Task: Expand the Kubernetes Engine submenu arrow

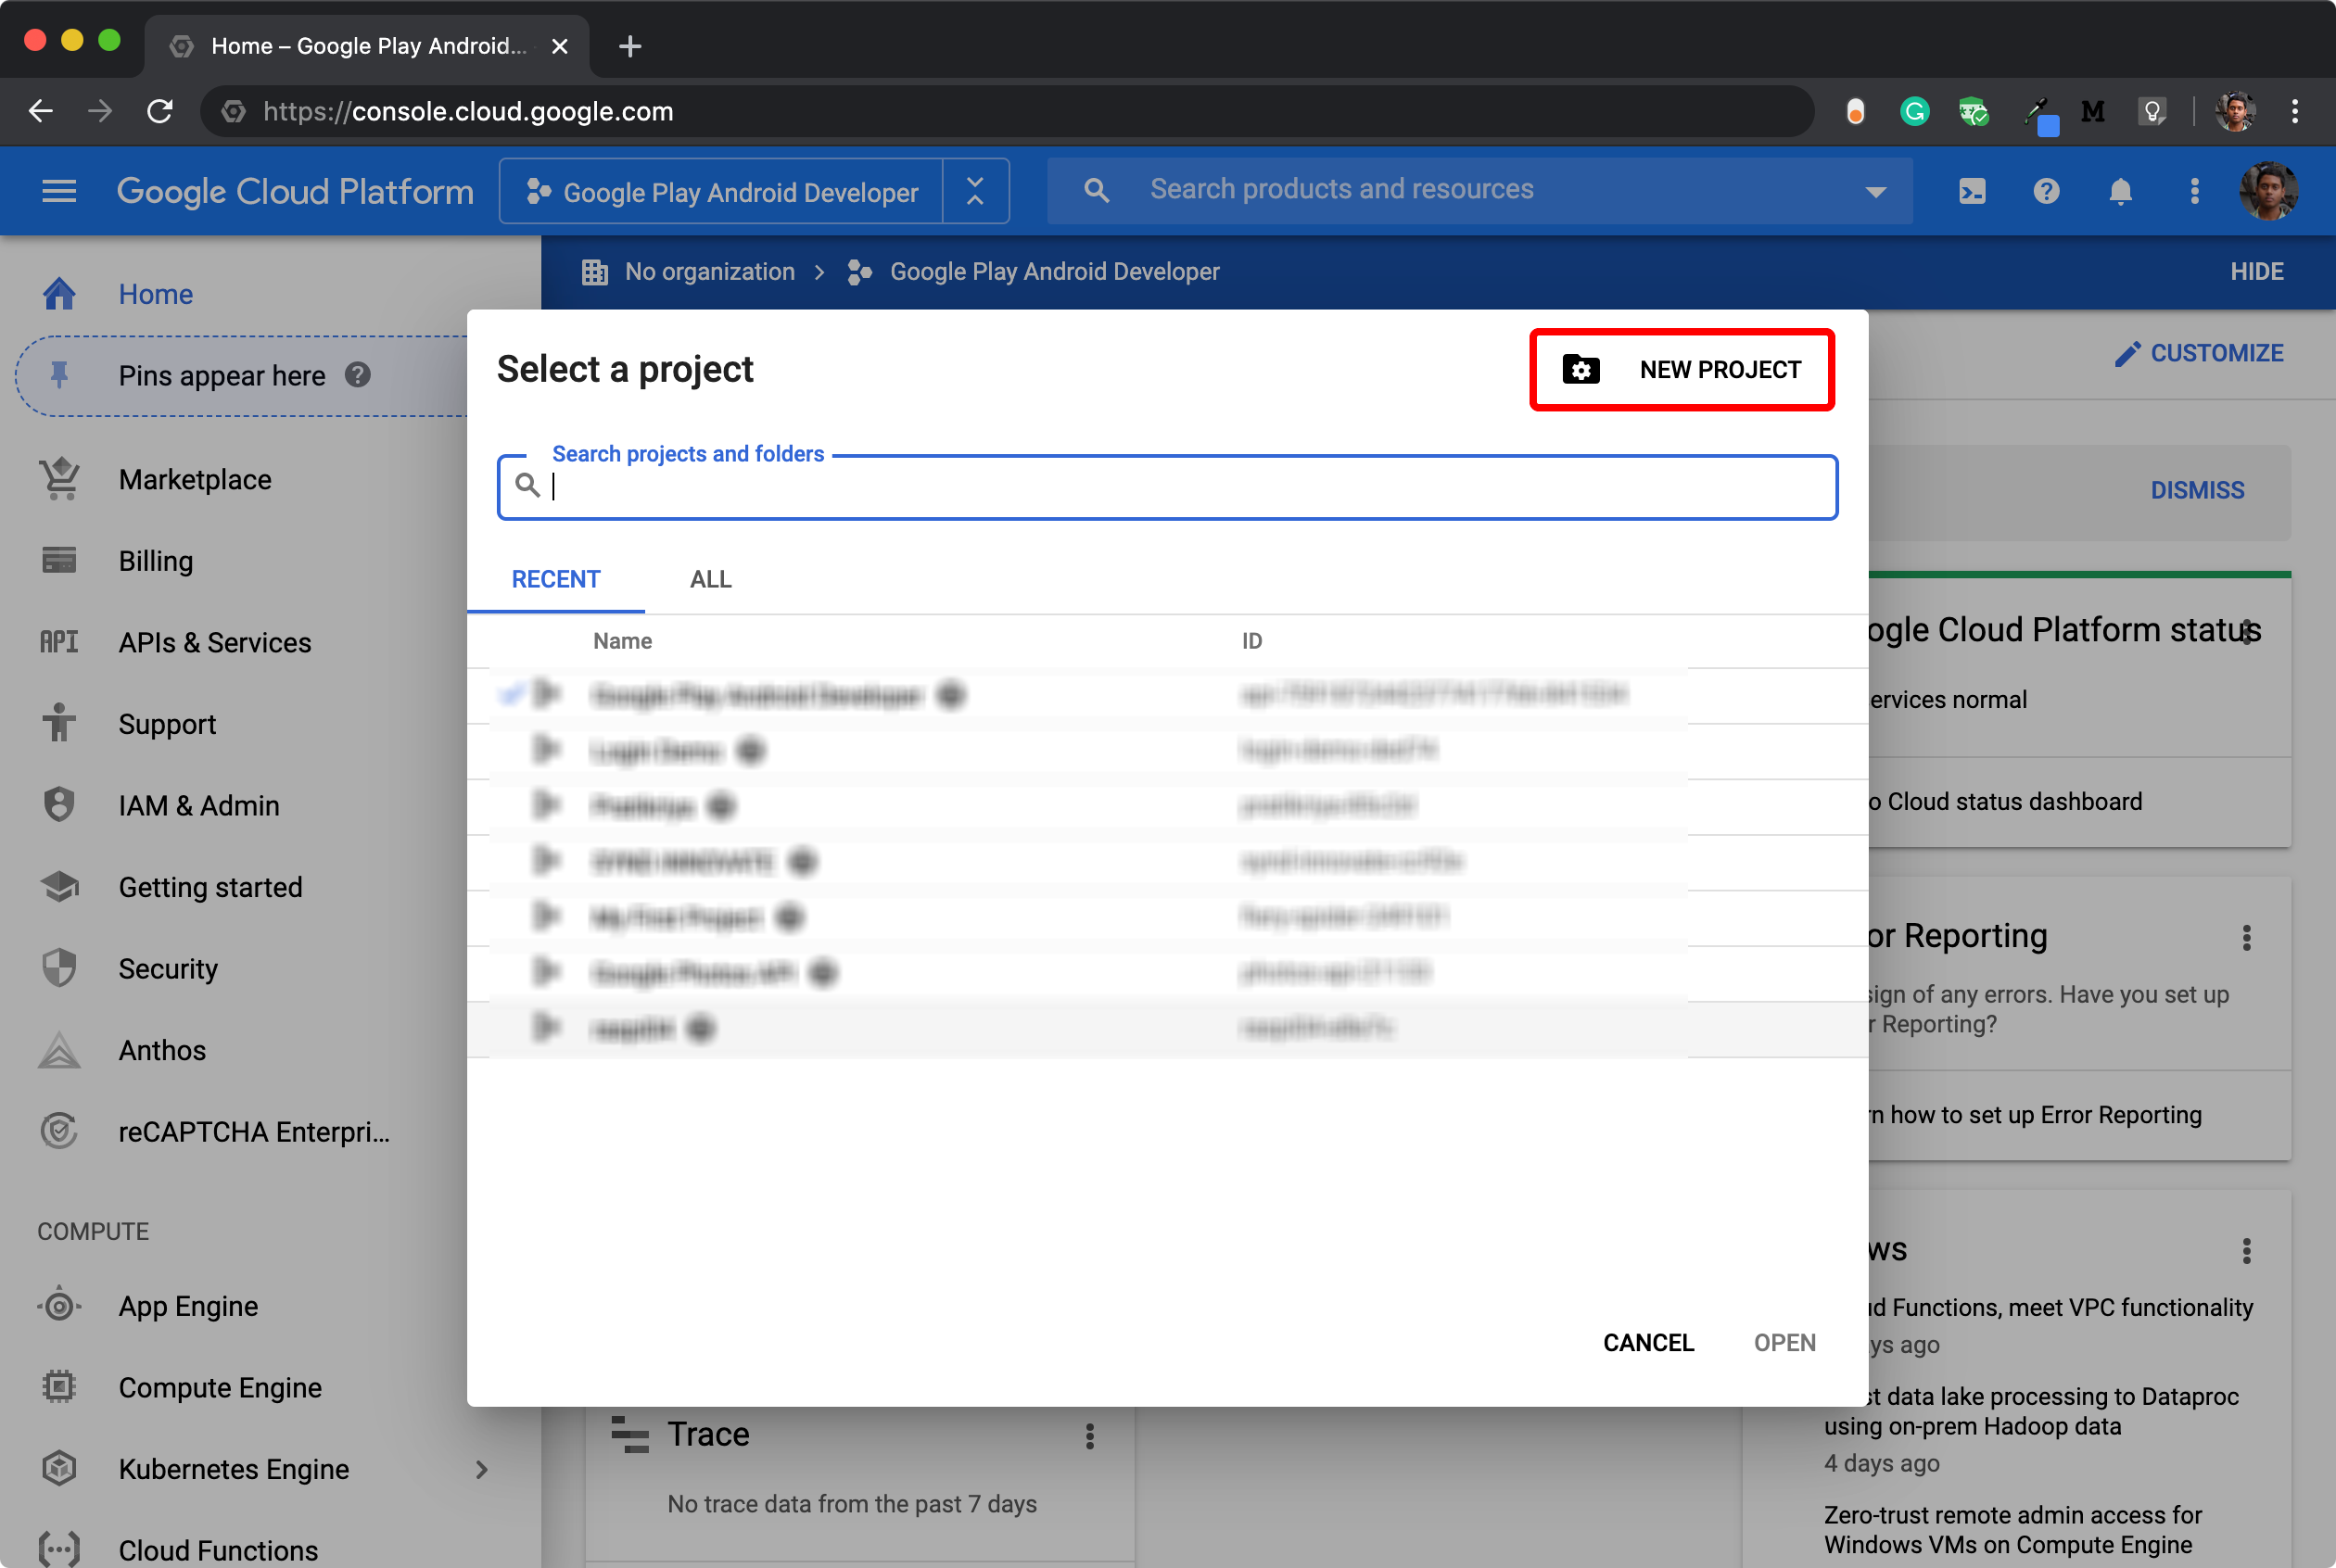Action: point(481,1468)
